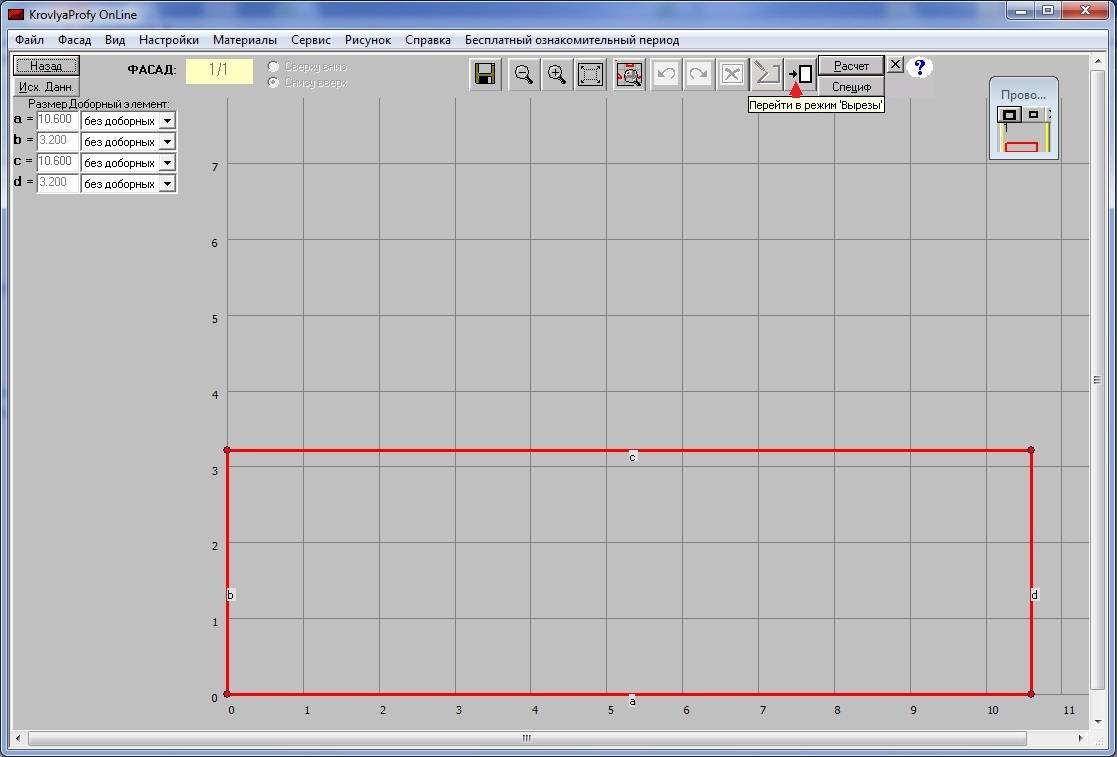Open the add-on element dropdown for side d

coord(167,184)
